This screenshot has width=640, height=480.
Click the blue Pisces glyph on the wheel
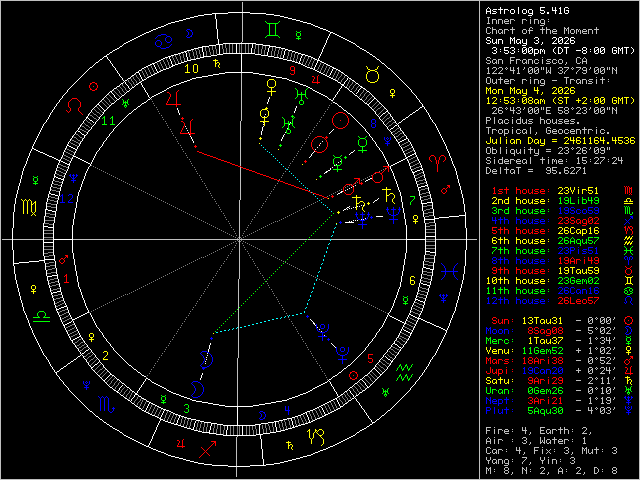[449, 271]
